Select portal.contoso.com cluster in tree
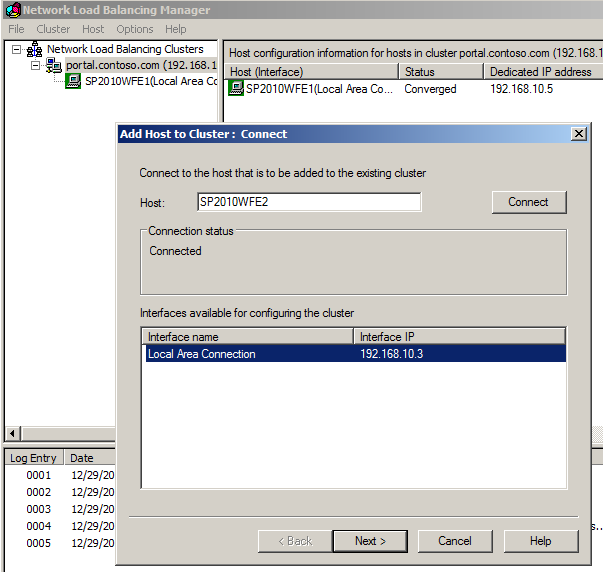Viewport: 603px width, 572px height. pos(141,65)
